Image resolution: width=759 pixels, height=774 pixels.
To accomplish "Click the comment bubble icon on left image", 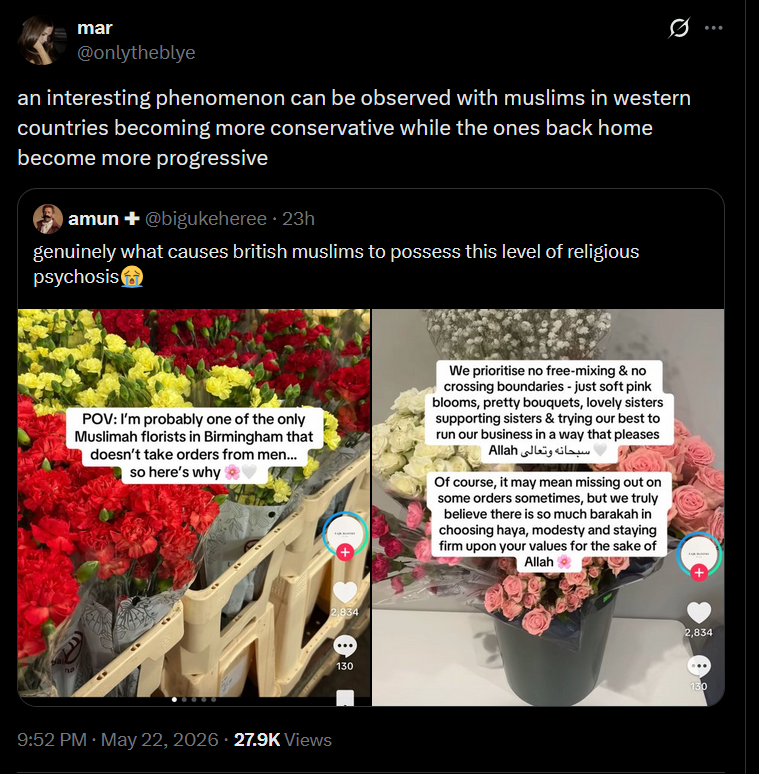I will coord(344,646).
